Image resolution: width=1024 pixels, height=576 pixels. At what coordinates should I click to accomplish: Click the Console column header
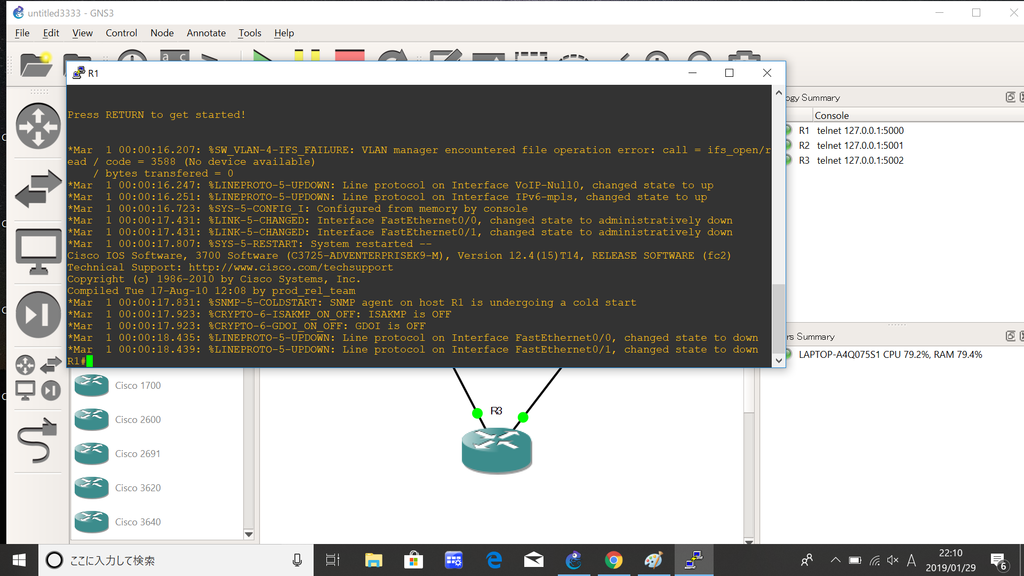tap(831, 116)
